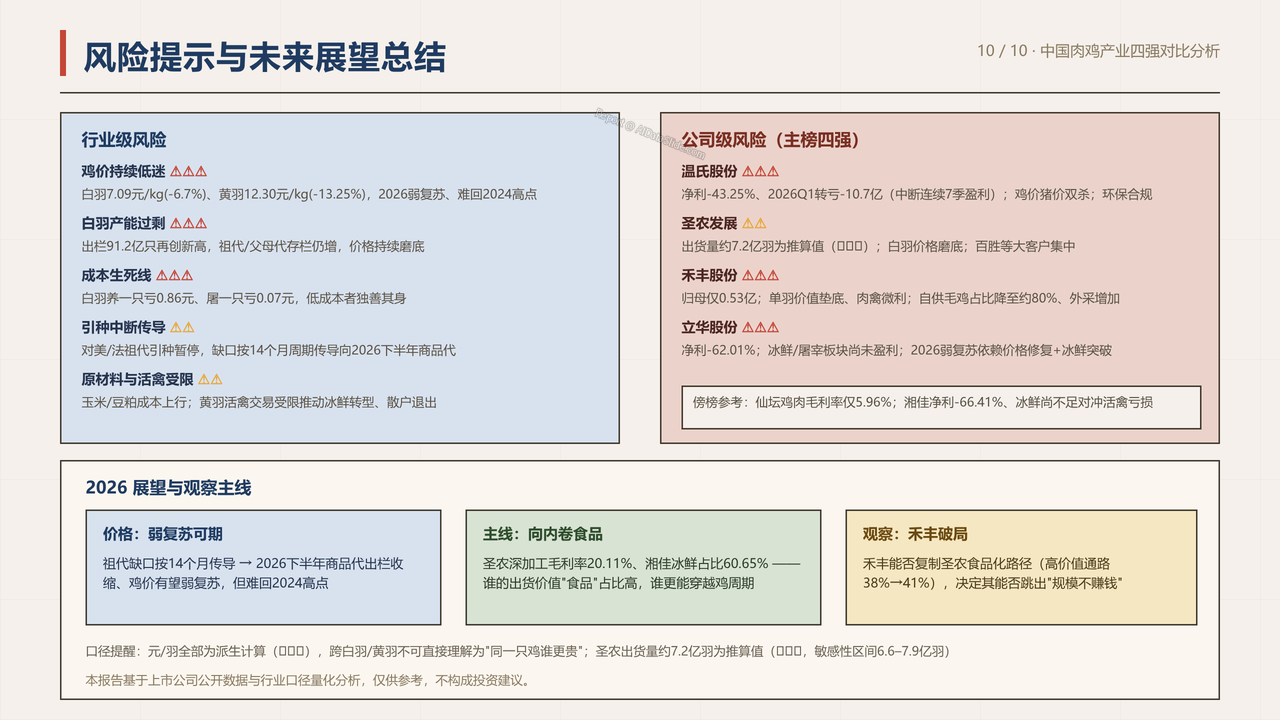Select the line starting 白羽7.09元/kg(-6.7%)
This screenshot has width=1280, height=720.
[309, 194]
